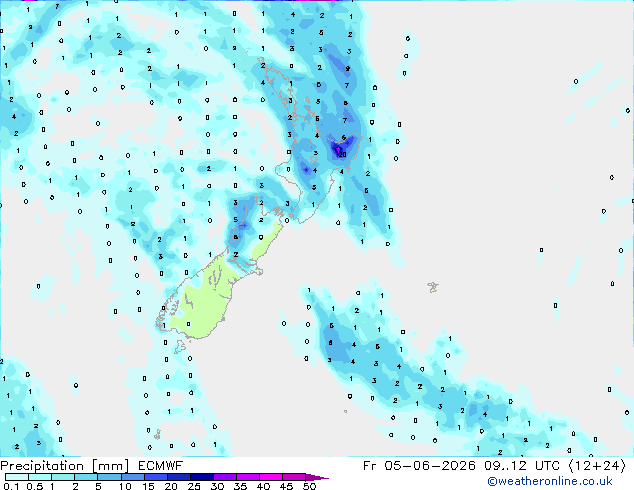Click the 2–5 mm legend swatch
The height and width of the screenshot is (490, 634).
coord(86,477)
